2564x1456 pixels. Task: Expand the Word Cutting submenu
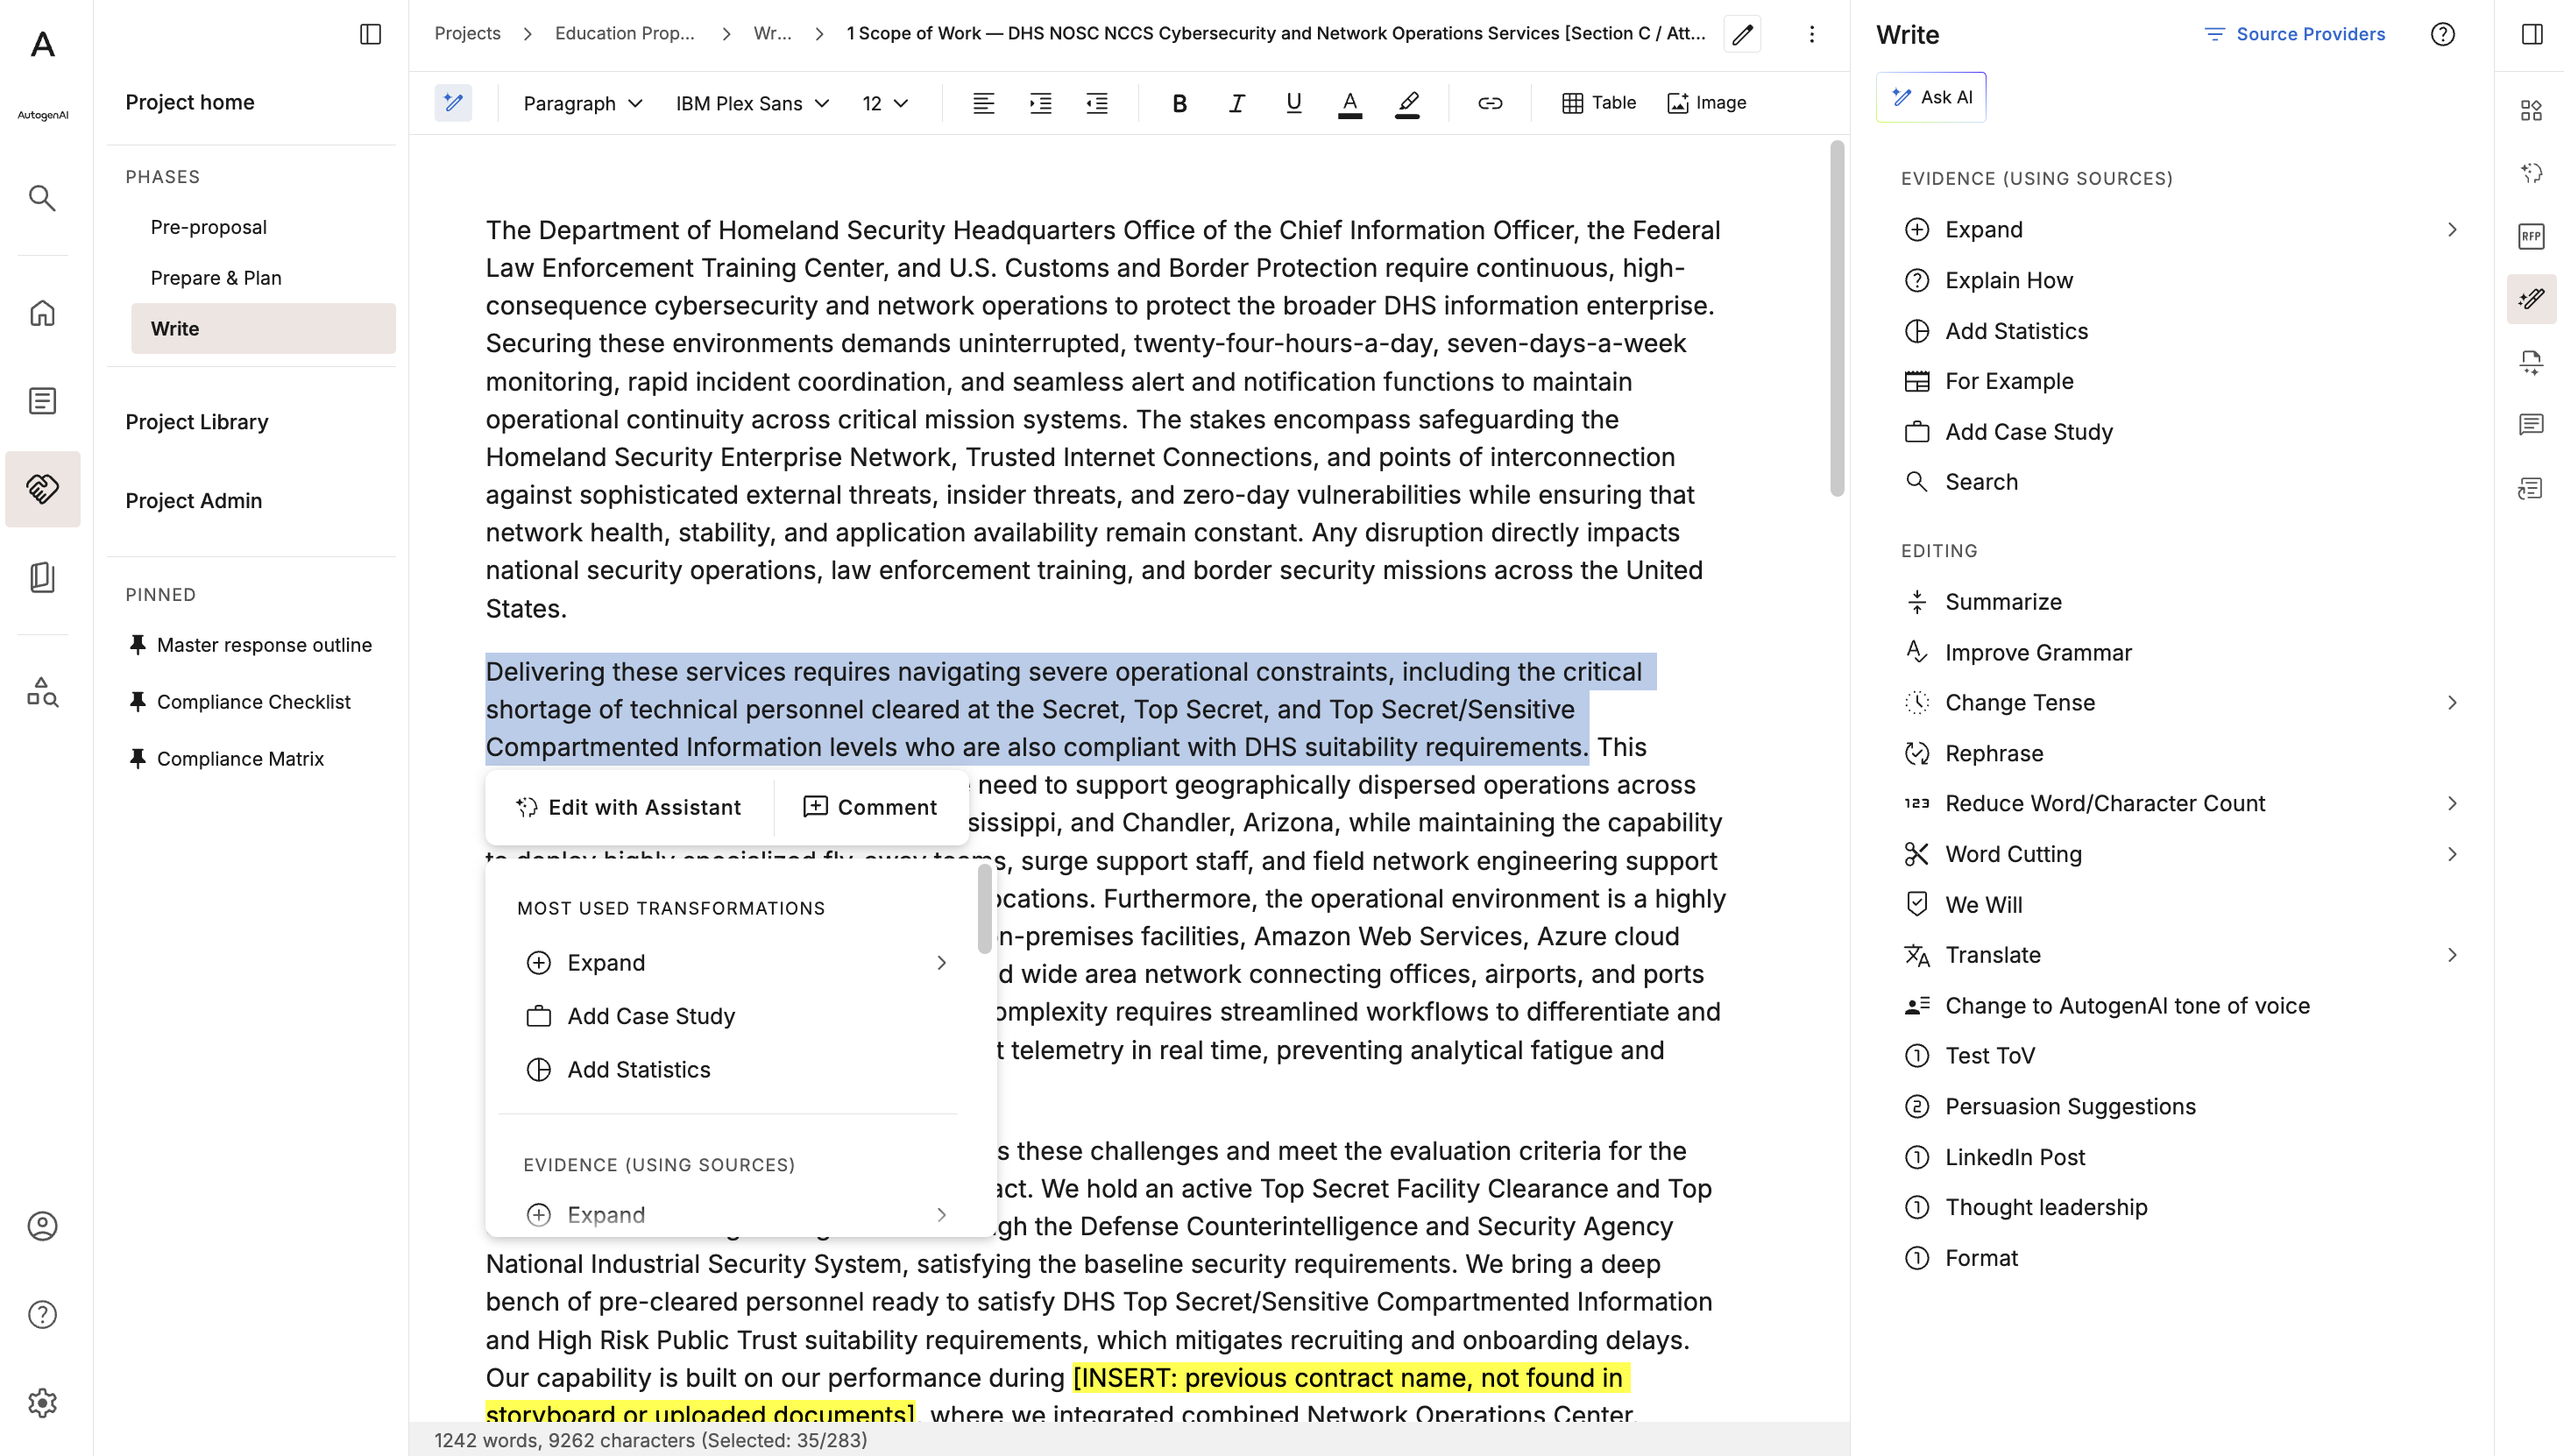[2452, 854]
